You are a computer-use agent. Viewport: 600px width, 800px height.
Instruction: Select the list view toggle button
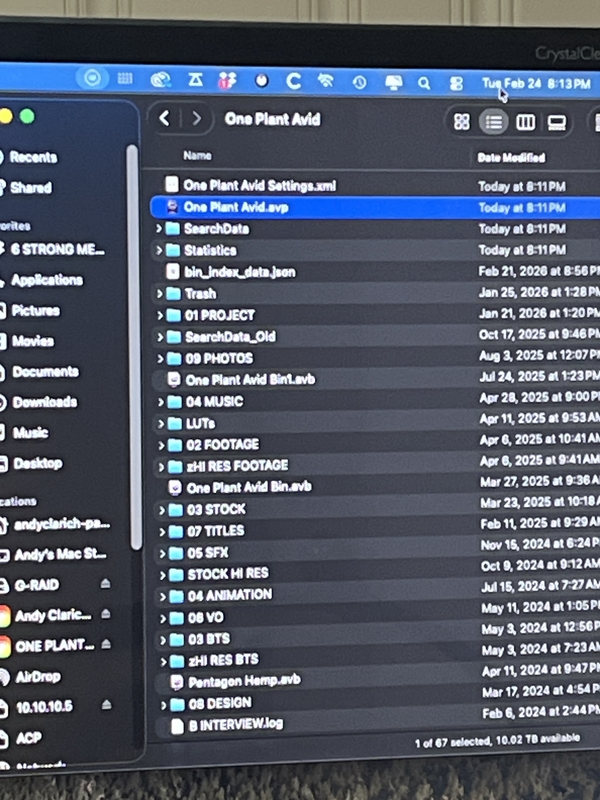click(x=493, y=122)
